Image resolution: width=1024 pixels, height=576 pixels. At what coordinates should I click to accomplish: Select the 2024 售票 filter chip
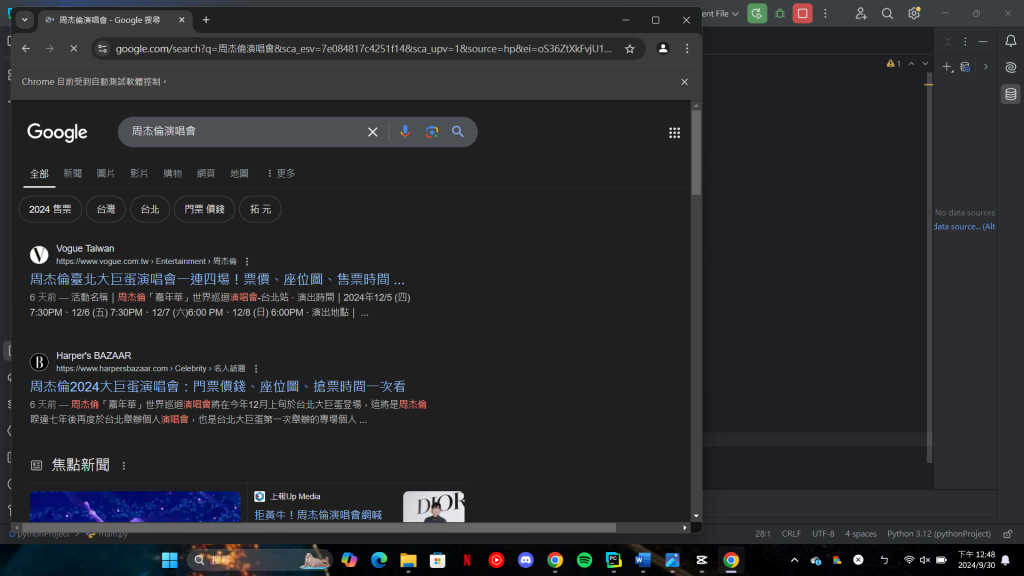(x=50, y=209)
